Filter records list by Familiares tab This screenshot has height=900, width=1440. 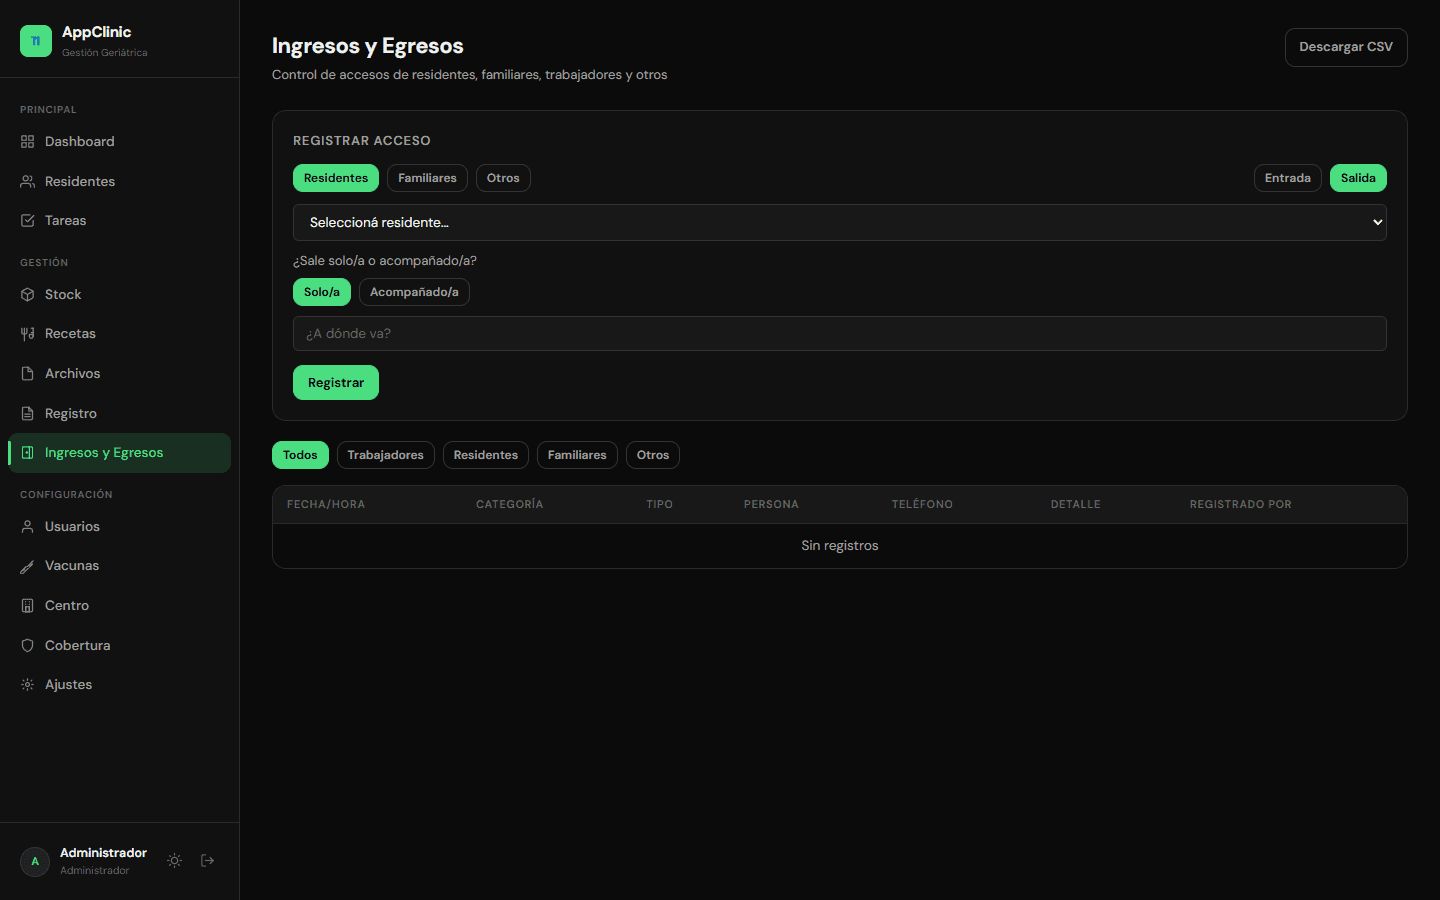coord(577,455)
